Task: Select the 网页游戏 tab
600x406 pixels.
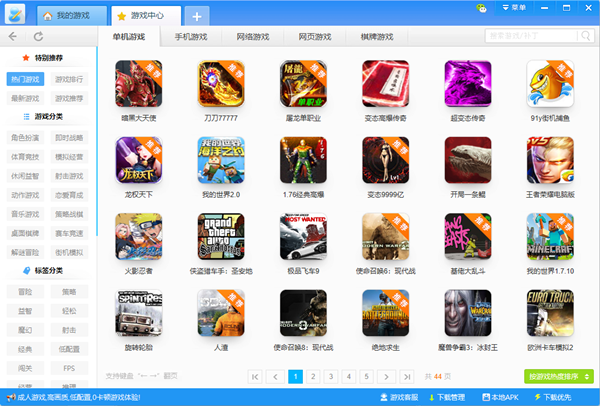Action: click(x=315, y=37)
